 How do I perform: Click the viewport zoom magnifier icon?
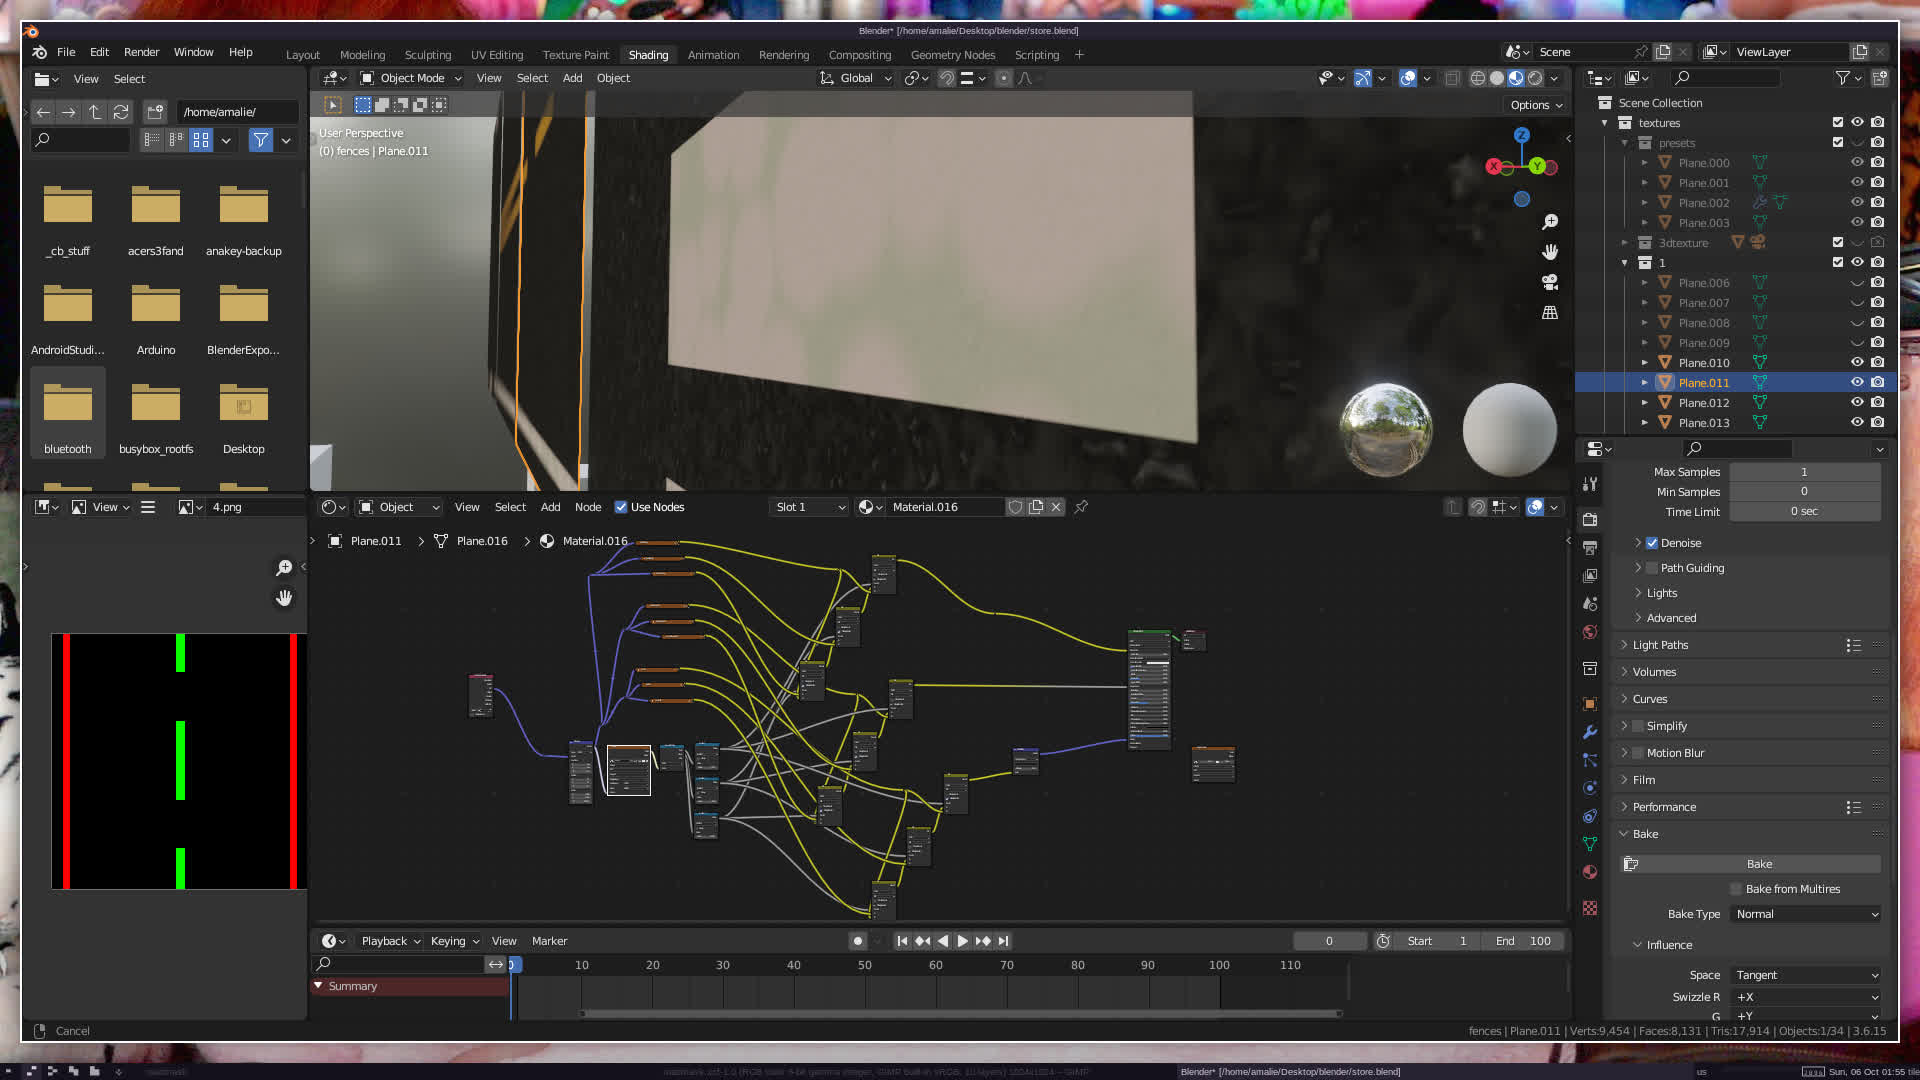[x=1550, y=222]
